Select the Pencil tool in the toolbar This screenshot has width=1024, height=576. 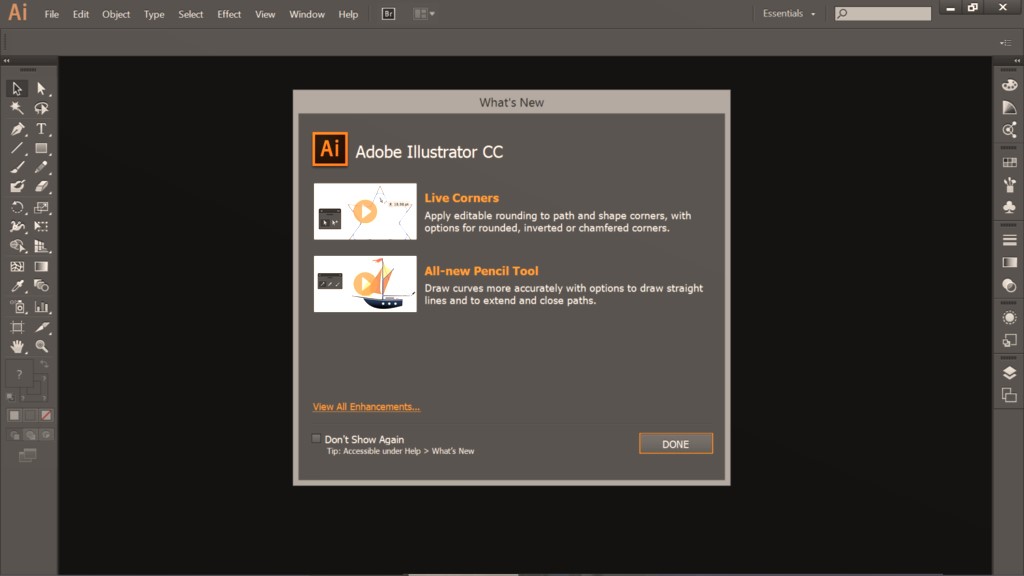[x=41, y=167]
